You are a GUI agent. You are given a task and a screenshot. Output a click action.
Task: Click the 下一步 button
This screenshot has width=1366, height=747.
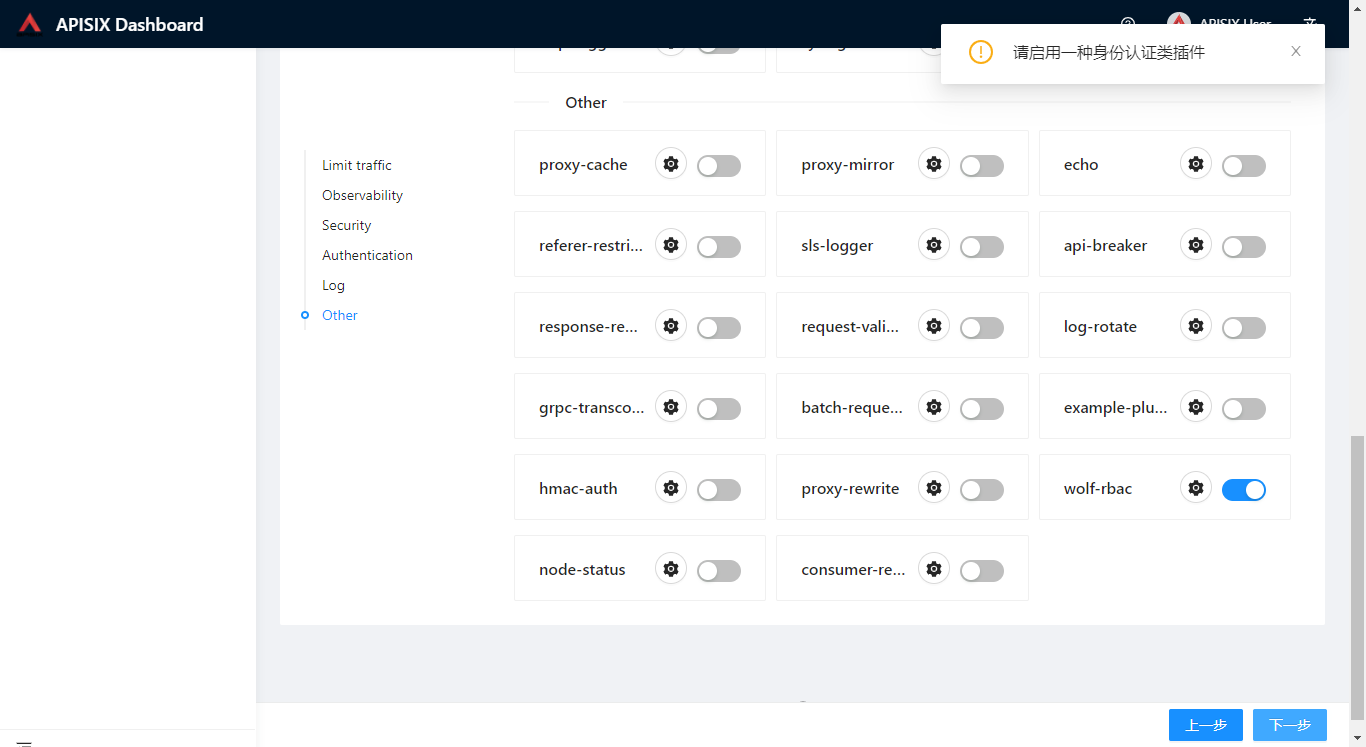pyautogui.click(x=1290, y=725)
